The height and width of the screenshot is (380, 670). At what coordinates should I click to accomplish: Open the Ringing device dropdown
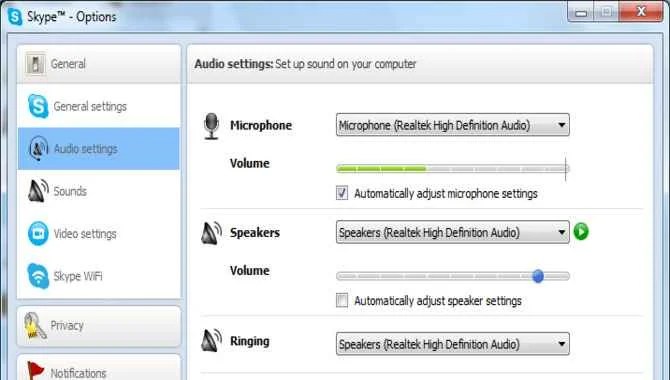453,344
